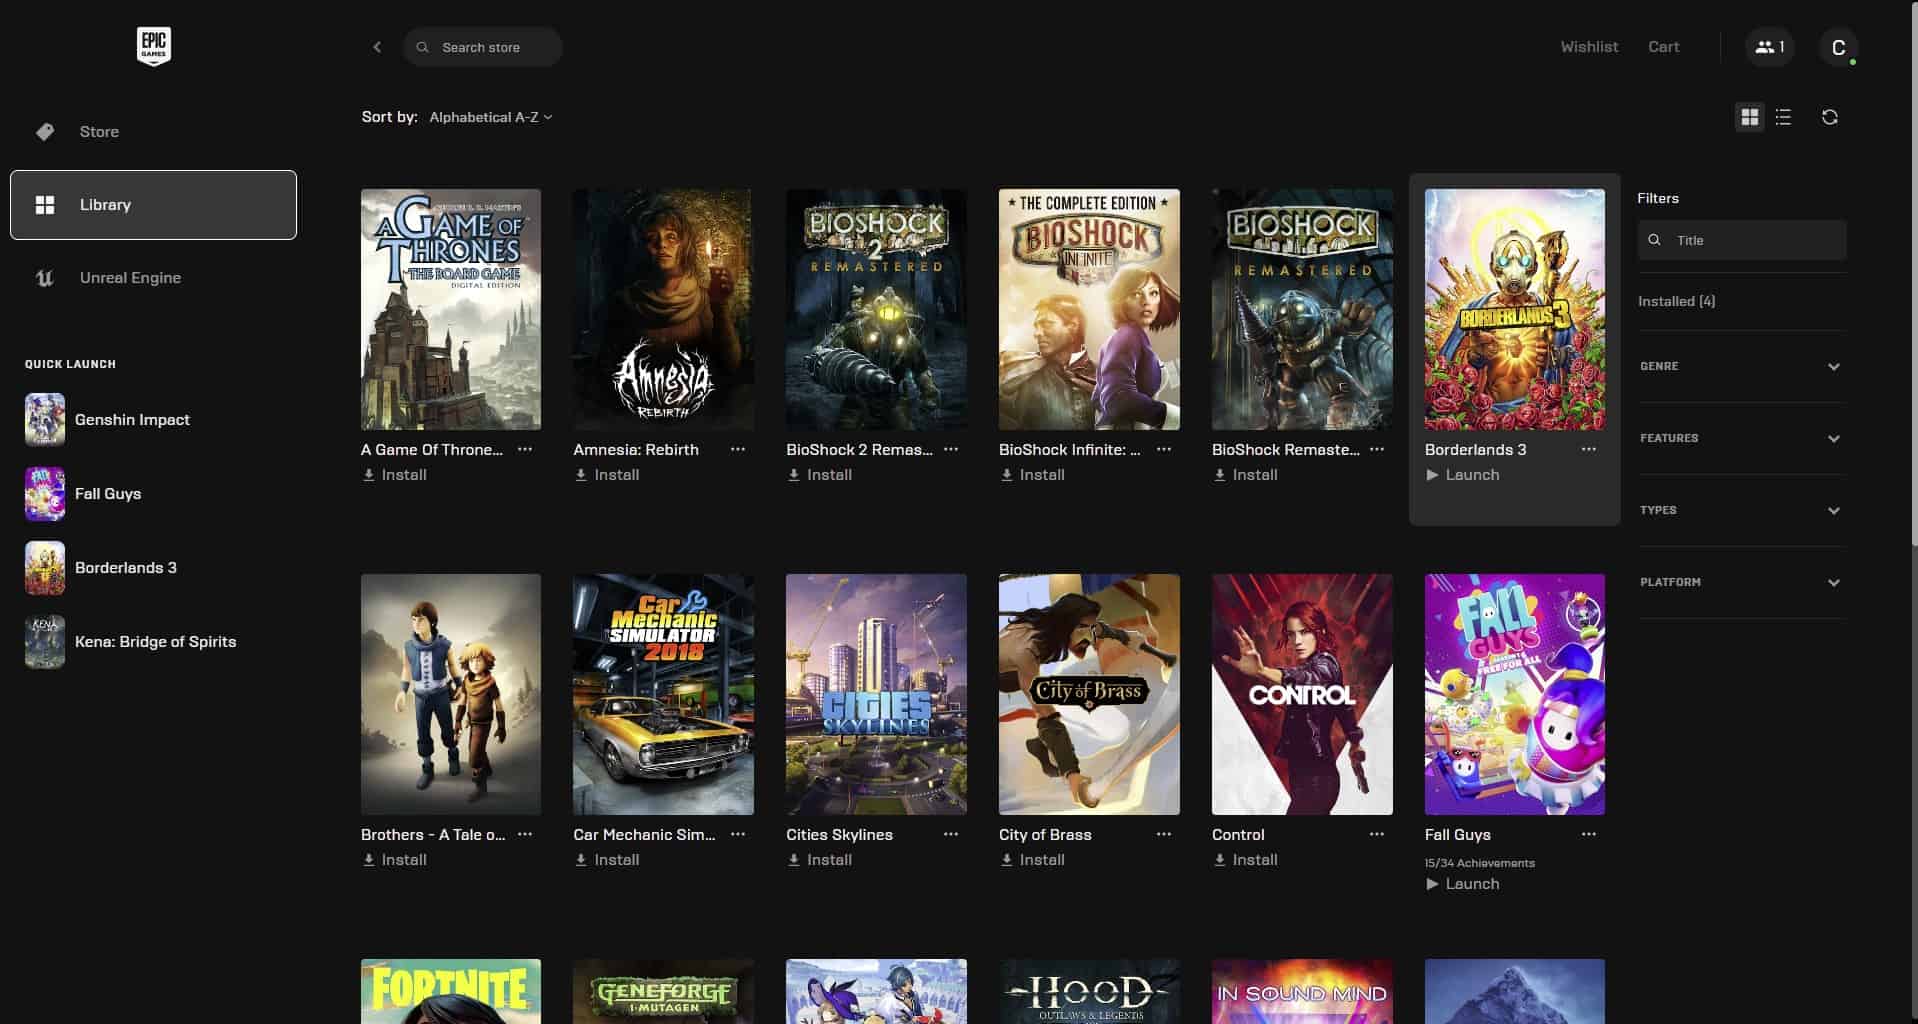Go to the Store section
Viewport: 1918px width, 1024px height.
pyautogui.click(x=98, y=131)
